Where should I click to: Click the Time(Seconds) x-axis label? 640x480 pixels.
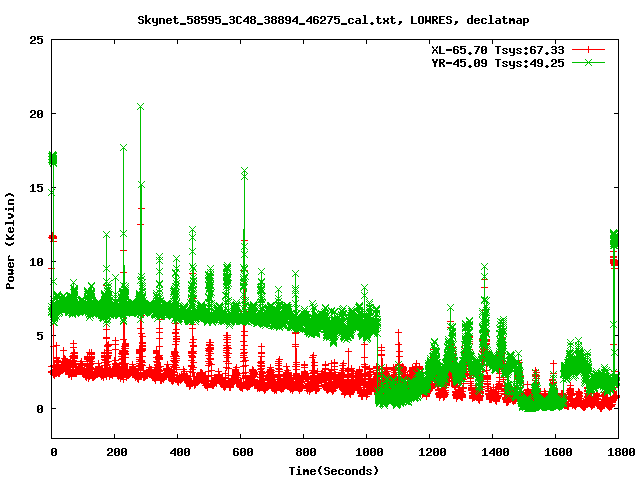pyautogui.click(x=333, y=469)
